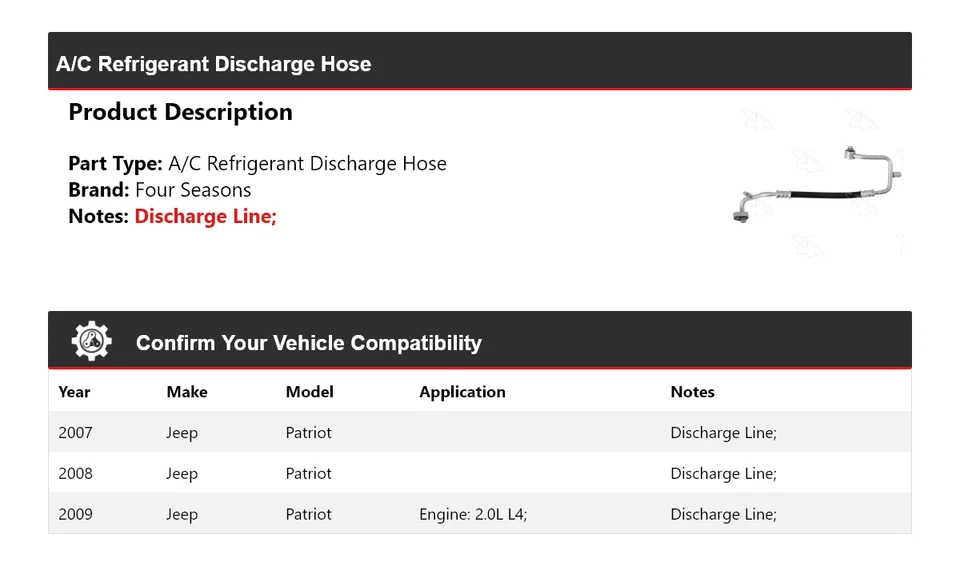This screenshot has height=566, width=960.
Task: Click the A/C Refrigerant Discharge Hose title bar
Action: pos(213,64)
